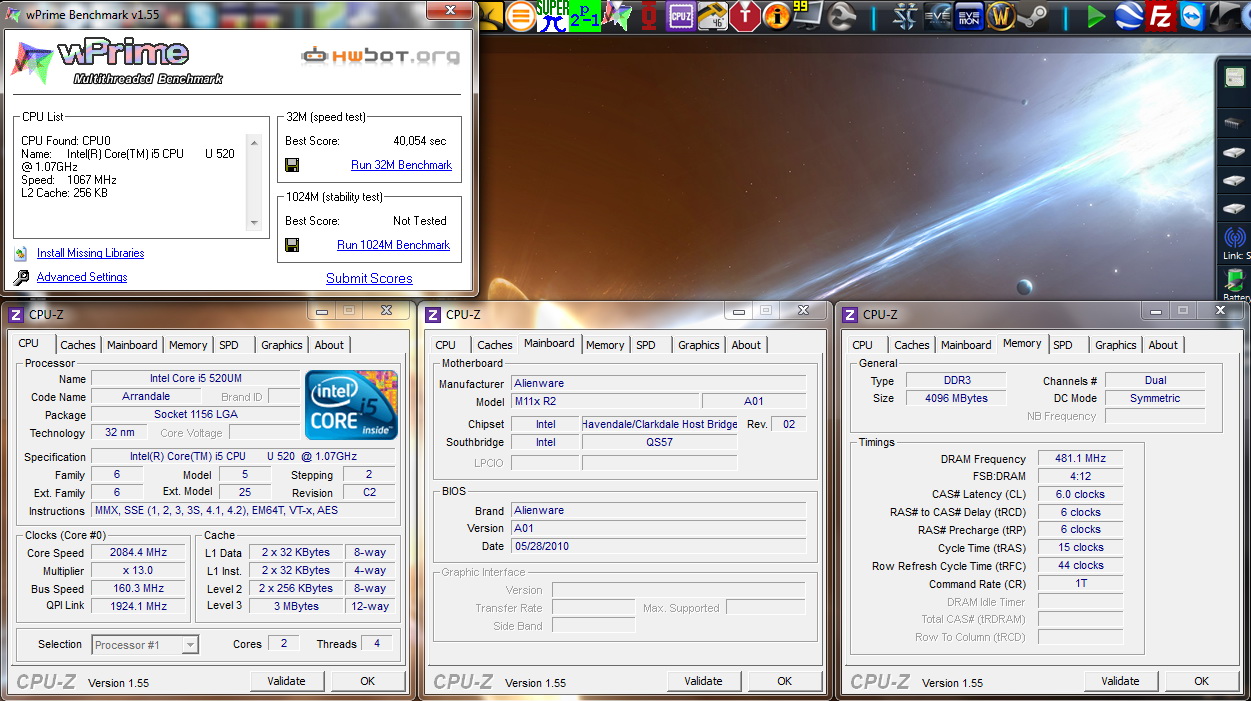Launch StarCraft II from the dock
The height and width of the screenshot is (701, 1251).
point(905,17)
